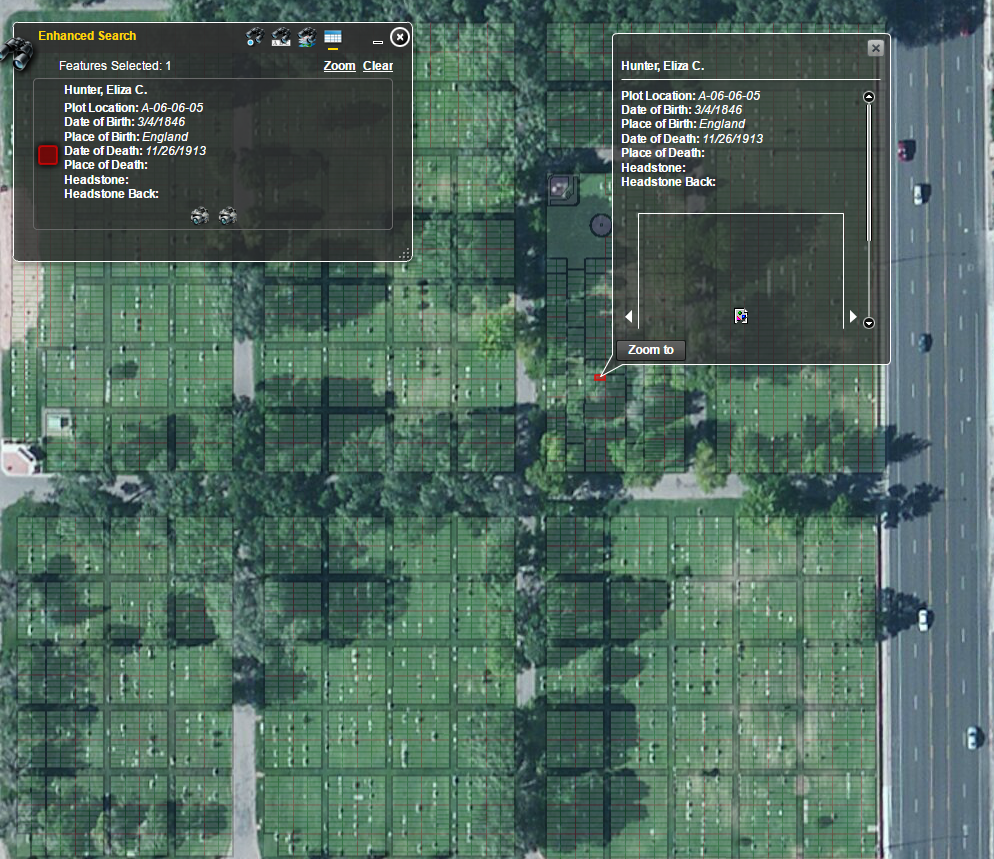Select the text search binoculars icon
This screenshot has width=994, height=859.
(x=281, y=37)
